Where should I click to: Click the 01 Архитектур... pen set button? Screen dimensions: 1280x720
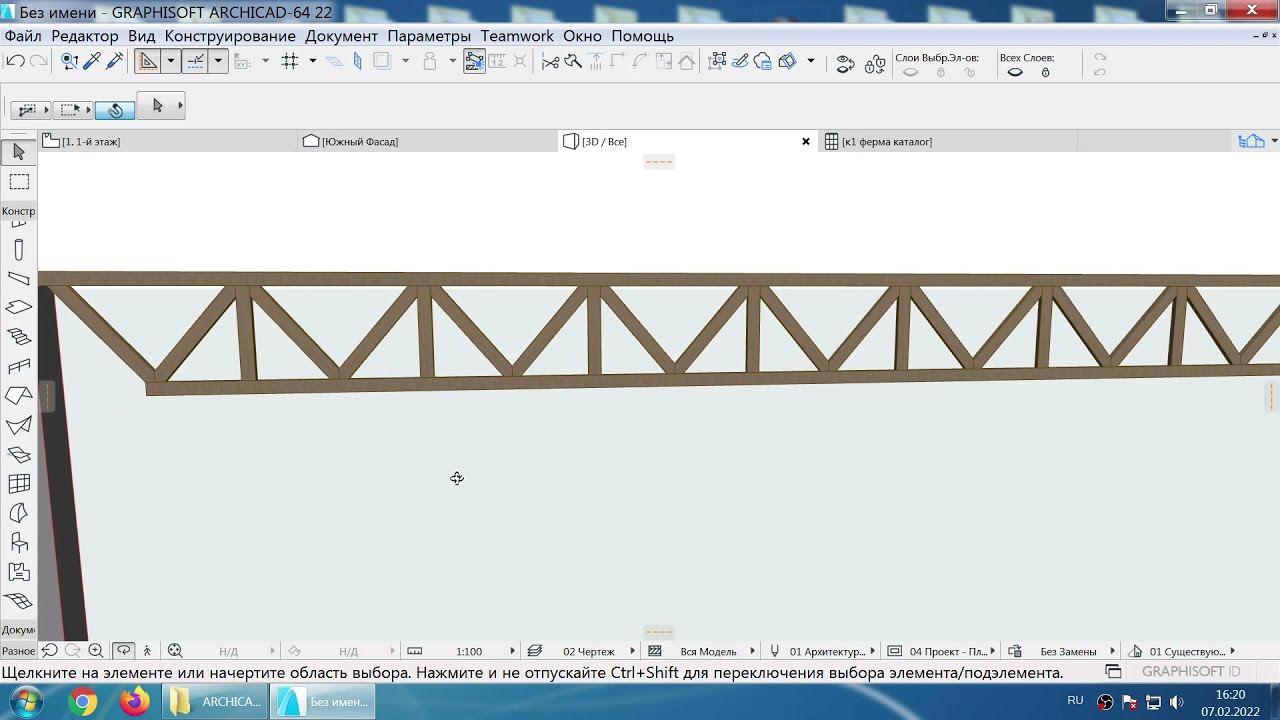coord(827,651)
